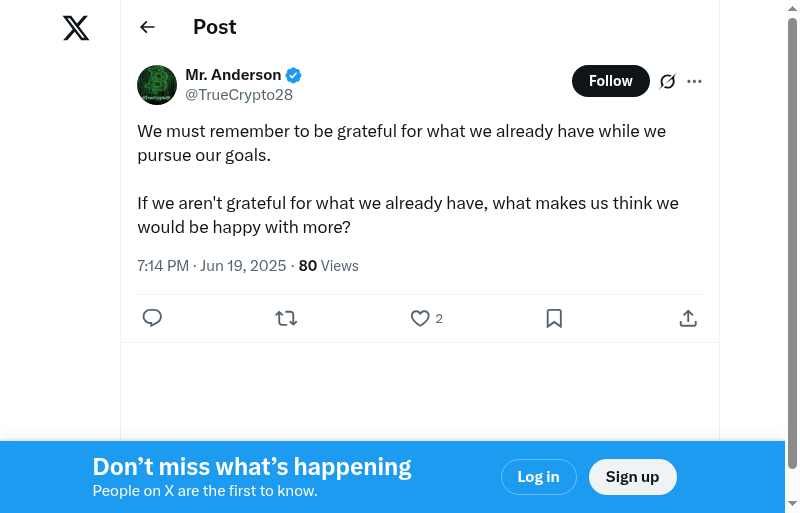800x513 pixels.
Task: Click the page's vertical scrollbar thumb
Action: 792,240
